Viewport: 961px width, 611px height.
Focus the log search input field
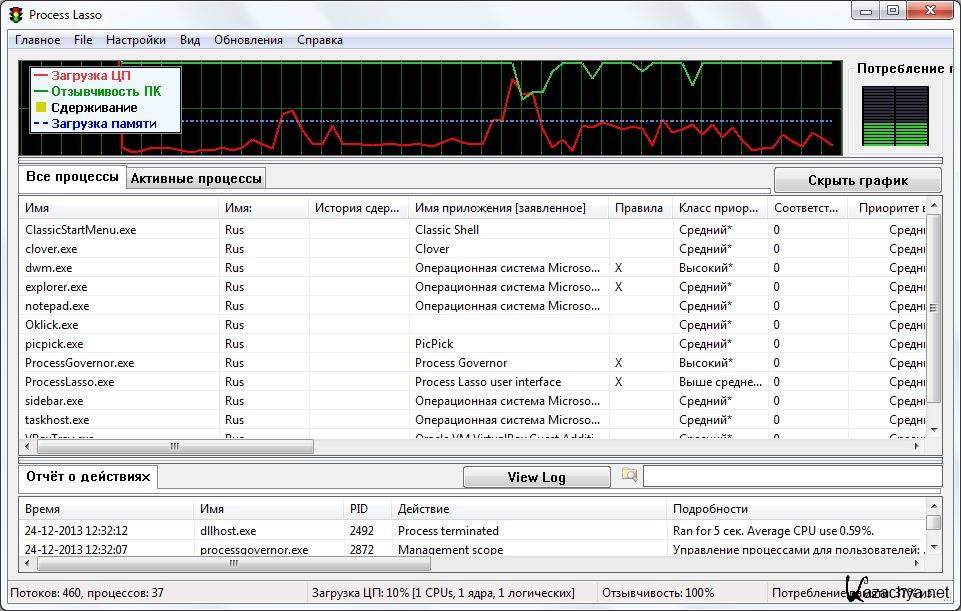pos(791,477)
